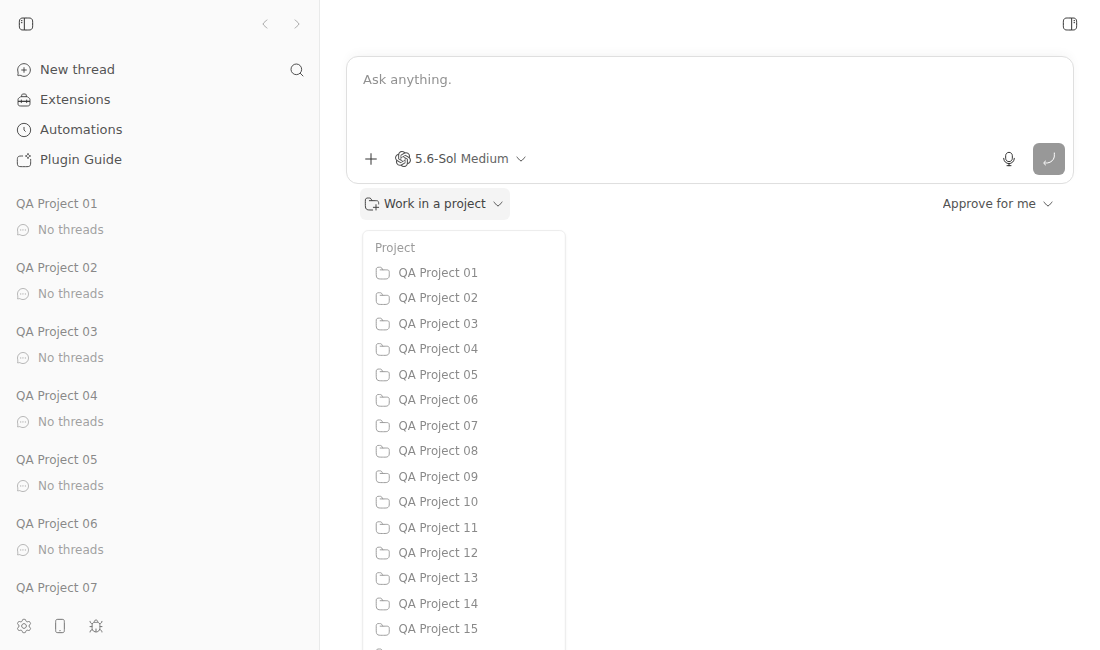Viewport: 1100px width, 650px height.
Task: Click folder icon next to QA Project 09
Action: [x=382, y=477]
